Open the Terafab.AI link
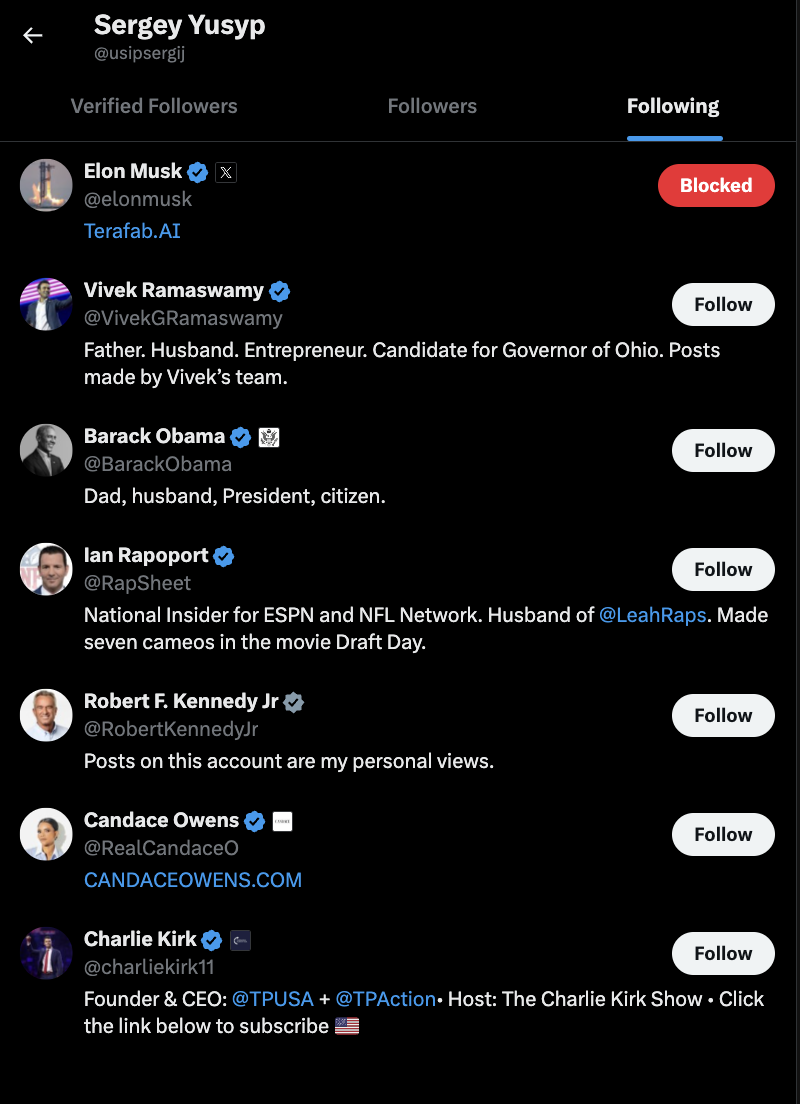 coord(132,231)
